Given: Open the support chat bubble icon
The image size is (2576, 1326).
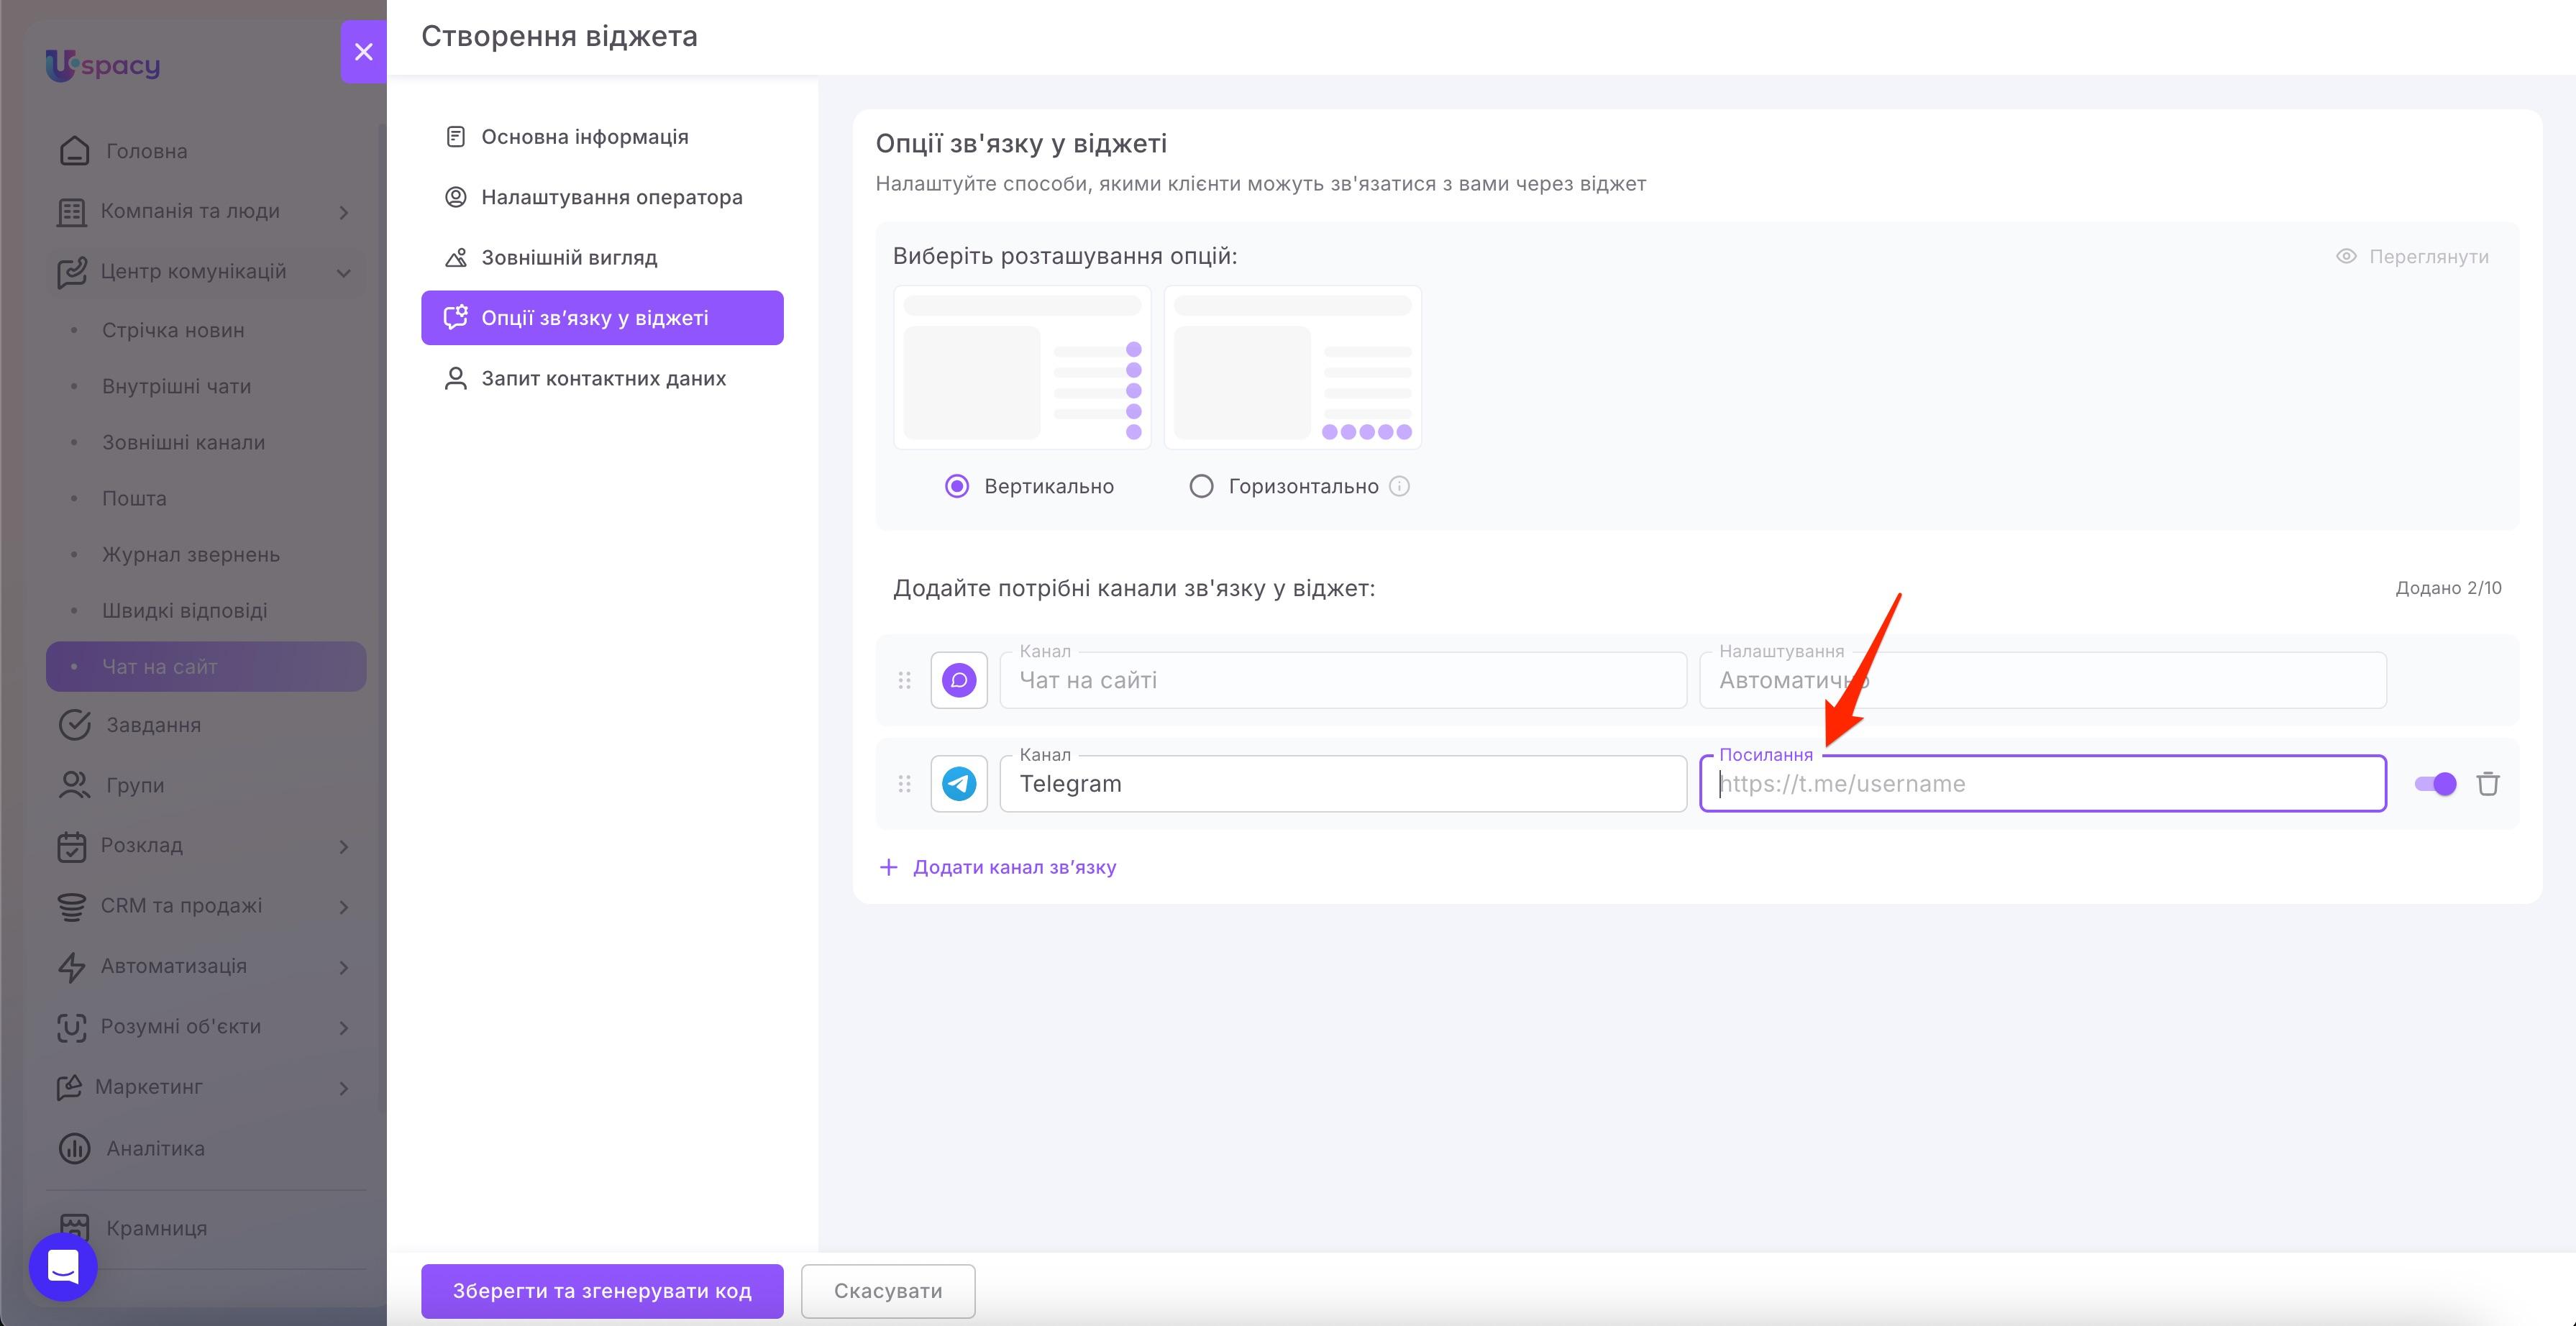Looking at the screenshot, I should [x=63, y=1267].
